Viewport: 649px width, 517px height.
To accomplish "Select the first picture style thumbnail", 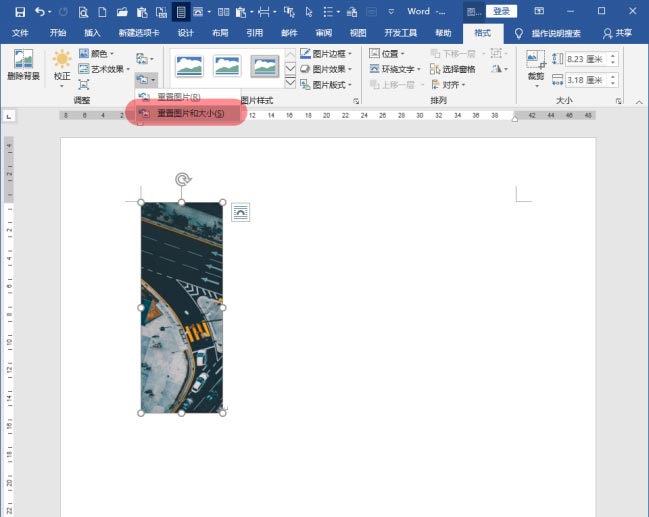I will 189,67.
